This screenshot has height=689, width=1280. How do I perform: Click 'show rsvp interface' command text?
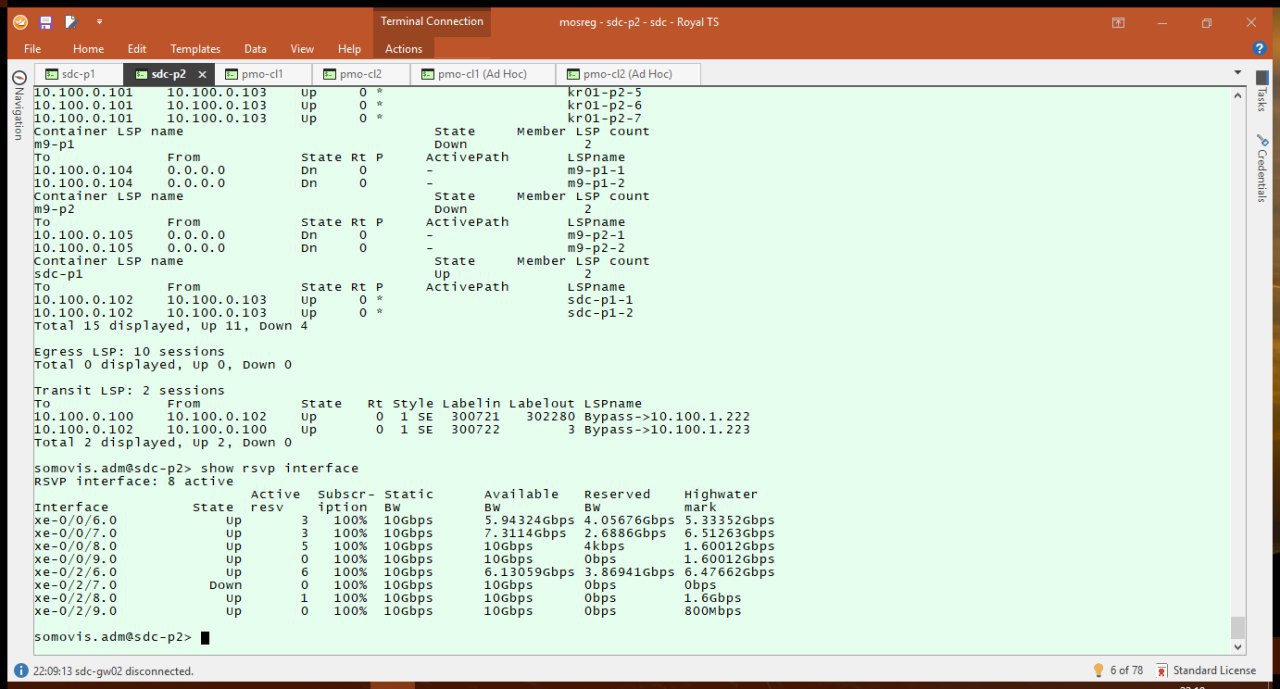[279, 468]
